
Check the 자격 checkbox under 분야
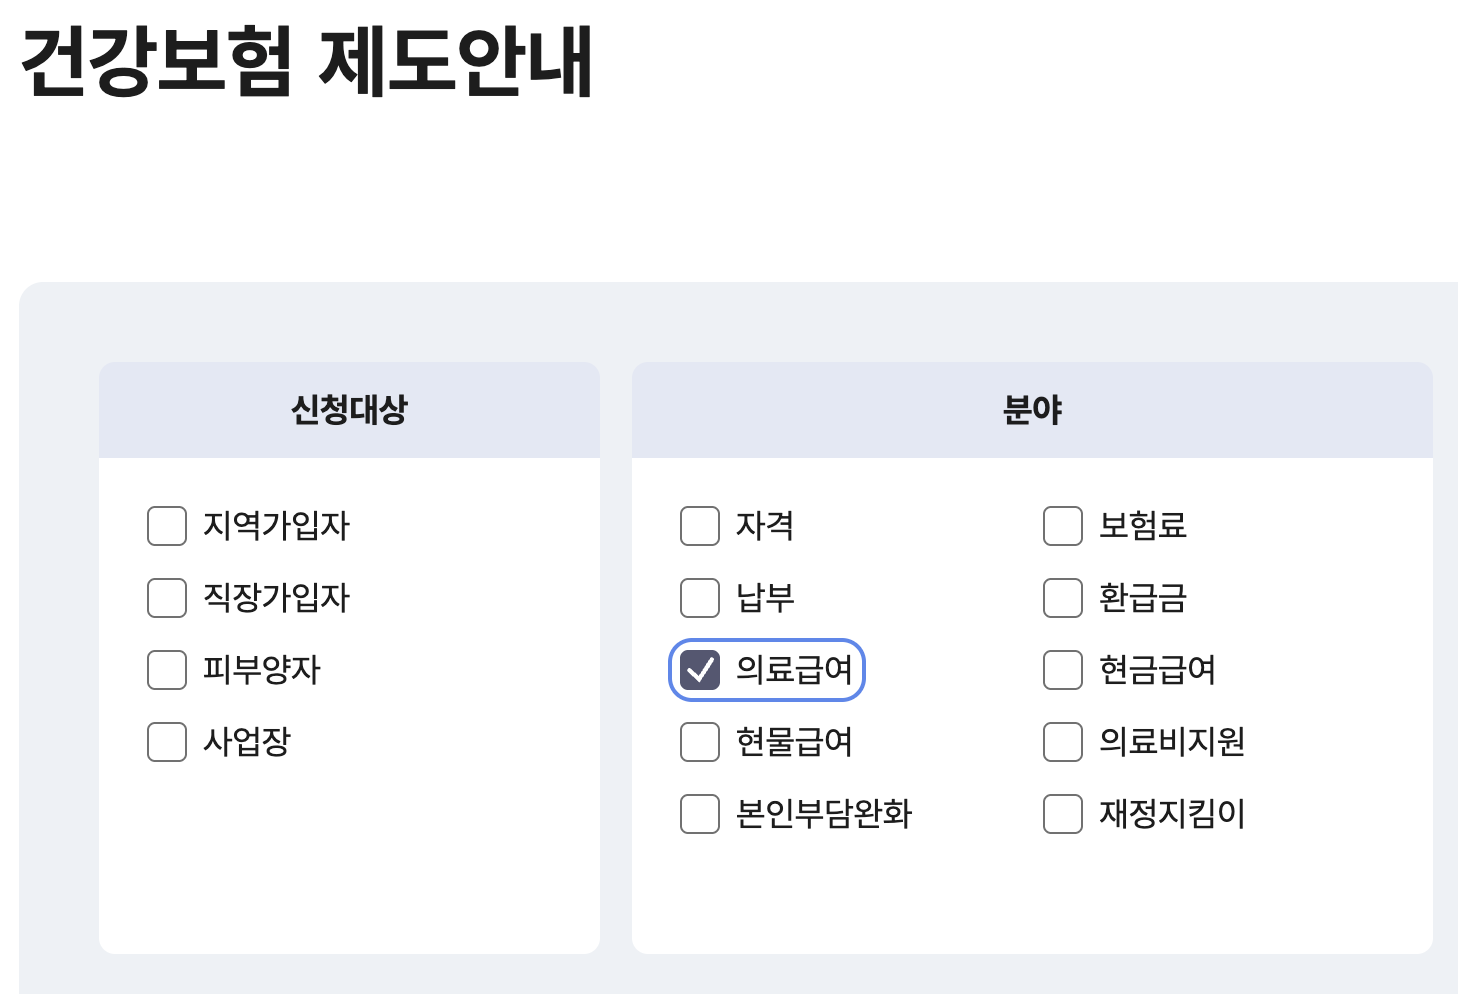[699, 526]
